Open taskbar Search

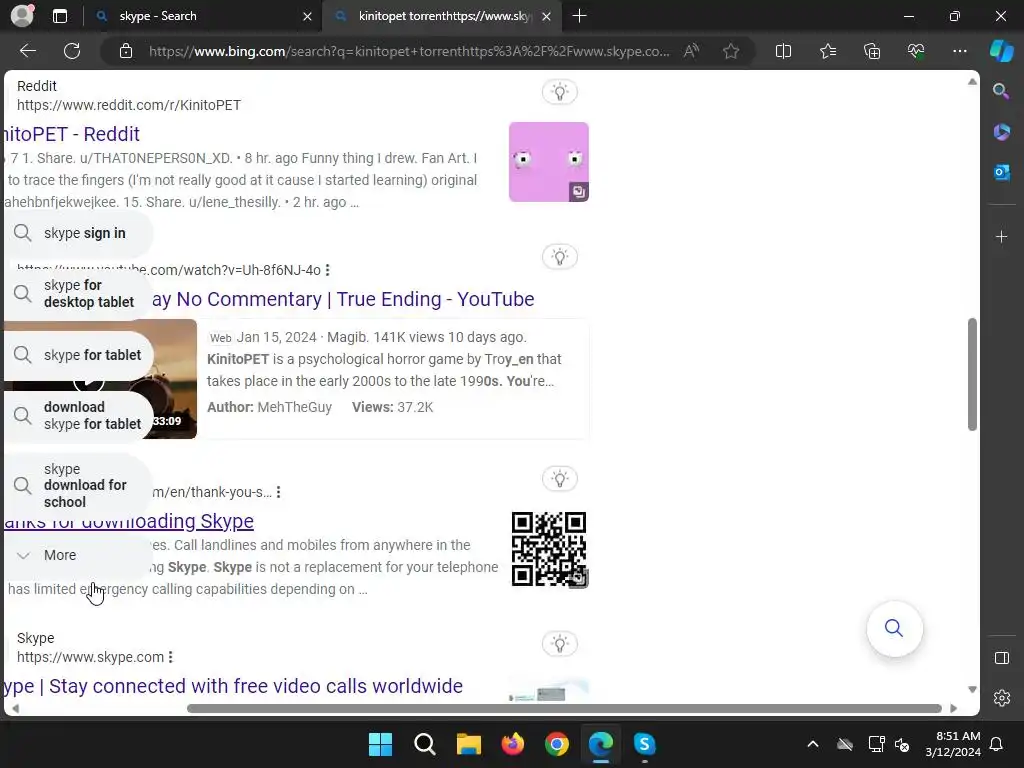(x=424, y=744)
